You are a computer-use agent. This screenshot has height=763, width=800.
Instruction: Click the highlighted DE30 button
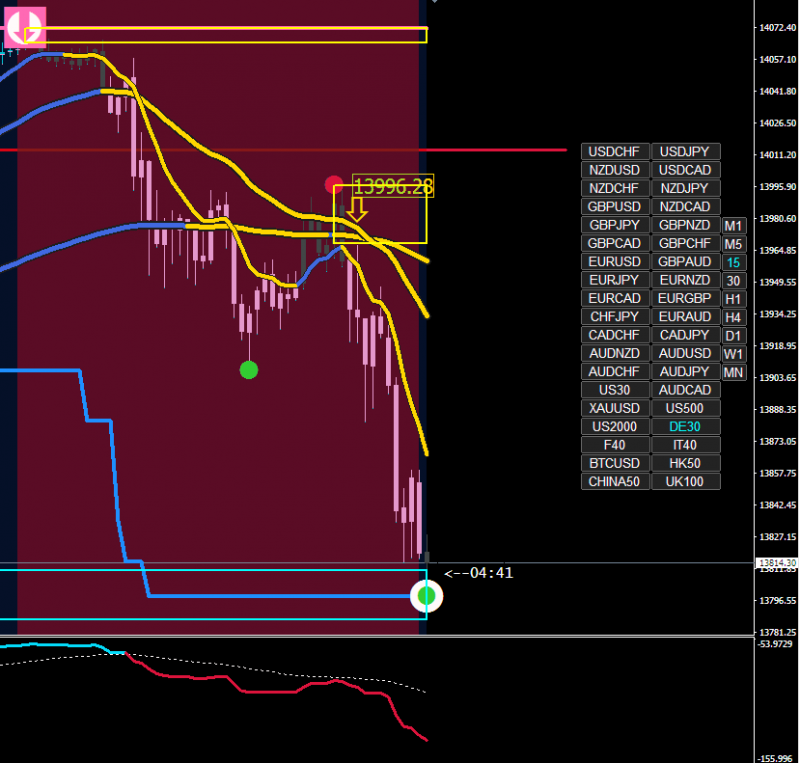click(685, 427)
